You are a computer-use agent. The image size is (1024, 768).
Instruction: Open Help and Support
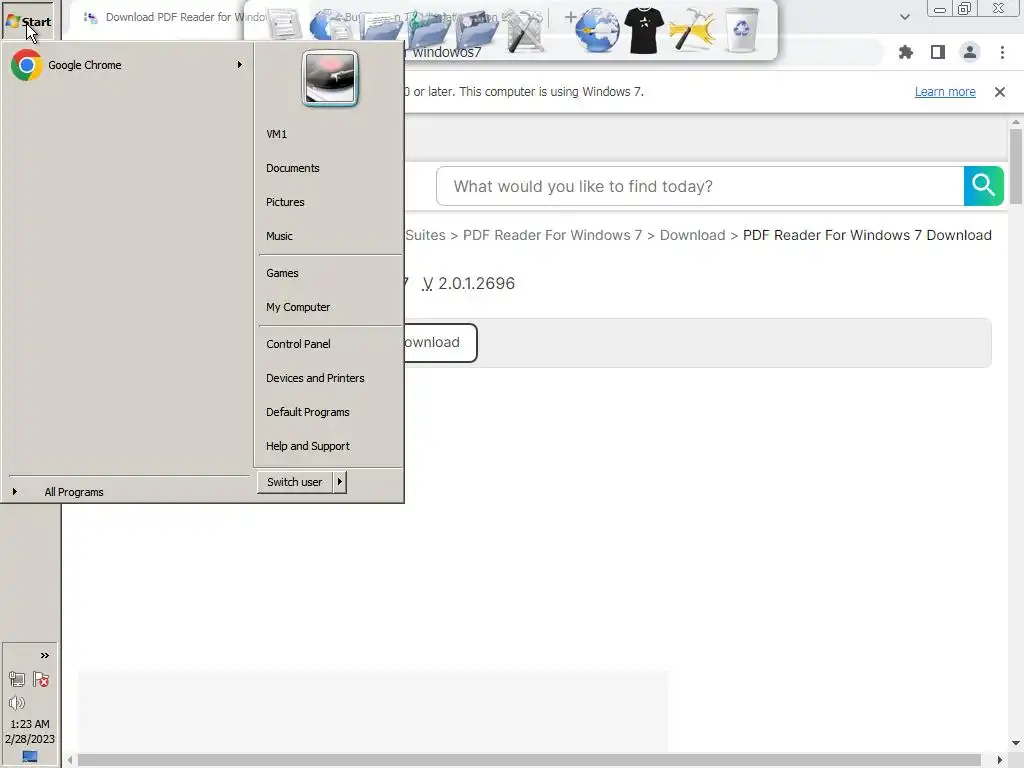tap(308, 446)
